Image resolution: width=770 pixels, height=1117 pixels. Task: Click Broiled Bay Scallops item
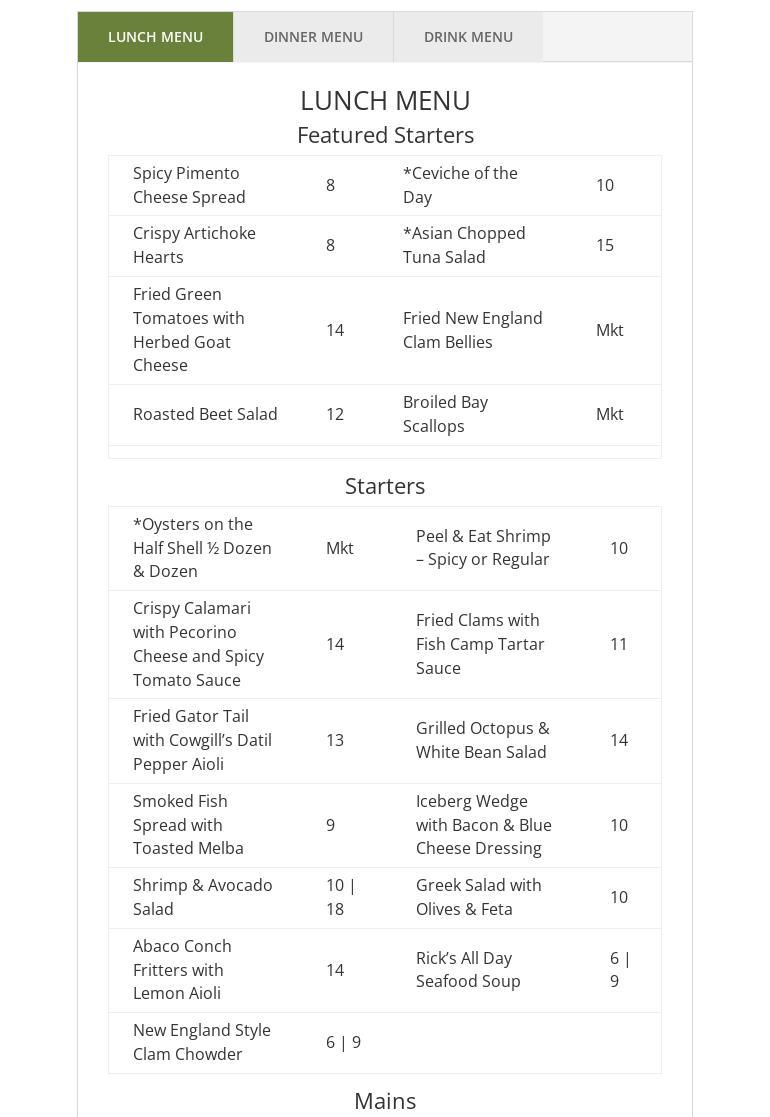pyautogui.click(x=445, y=414)
